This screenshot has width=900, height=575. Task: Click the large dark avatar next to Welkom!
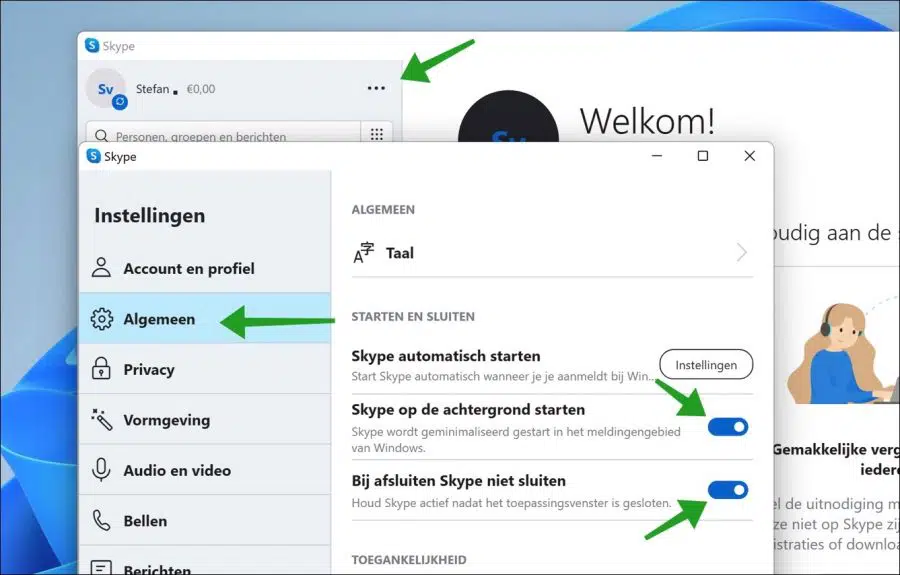[509, 116]
